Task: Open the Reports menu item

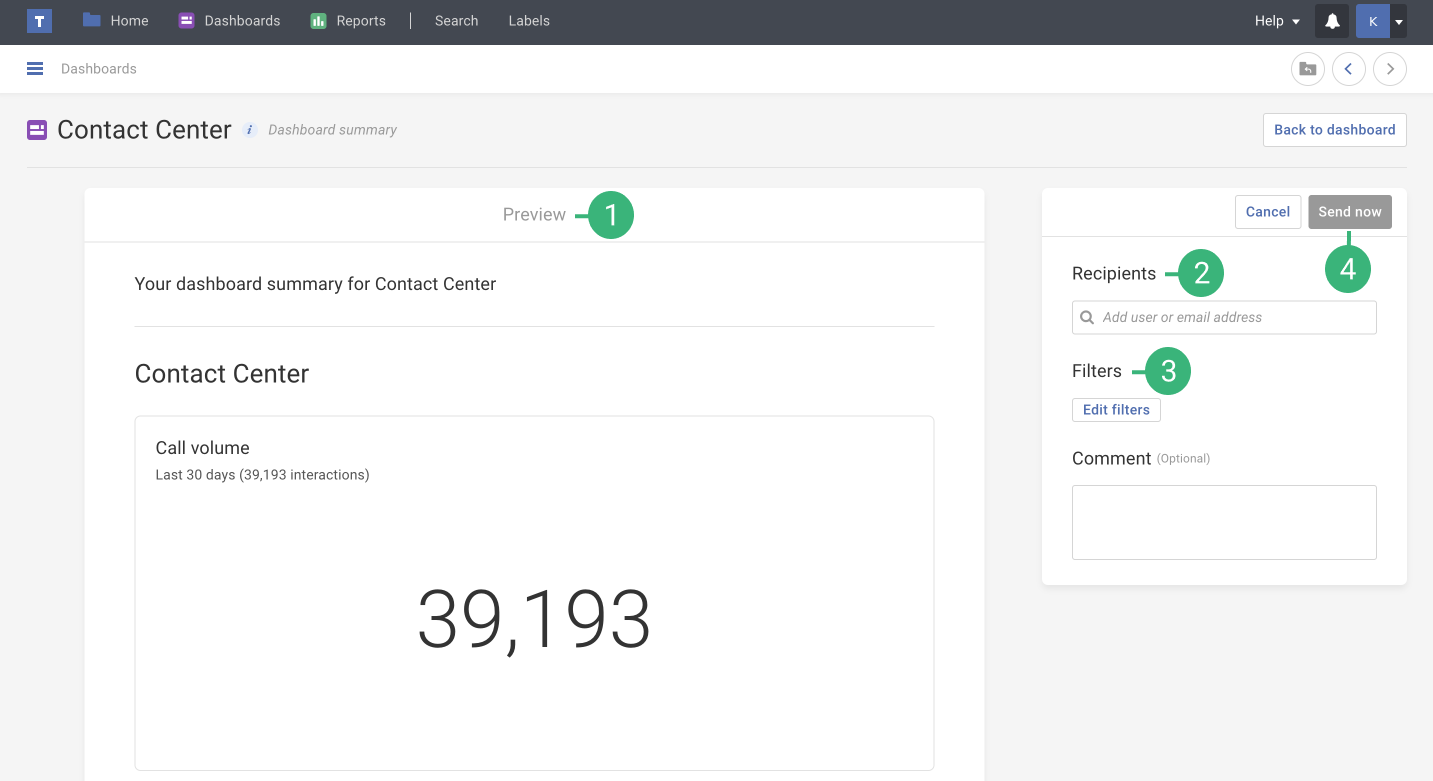Action: [x=348, y=21]
